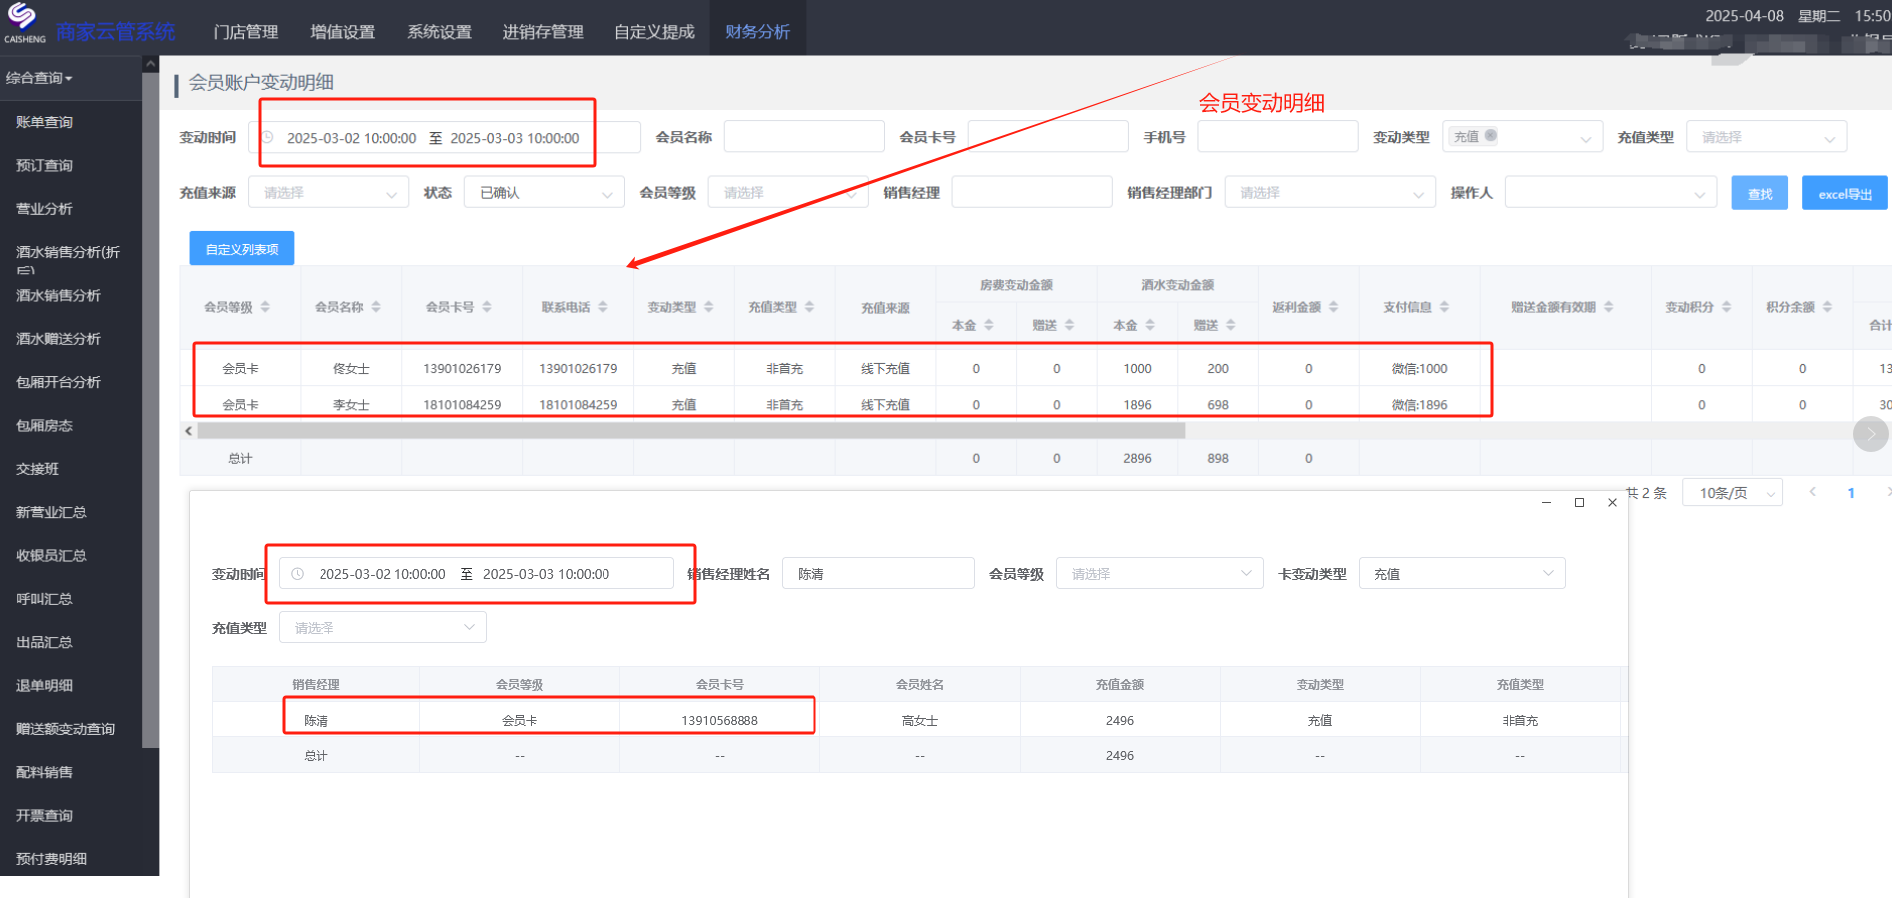Click 自定义列表项 button
The image size is (1892, 898).
242,248
